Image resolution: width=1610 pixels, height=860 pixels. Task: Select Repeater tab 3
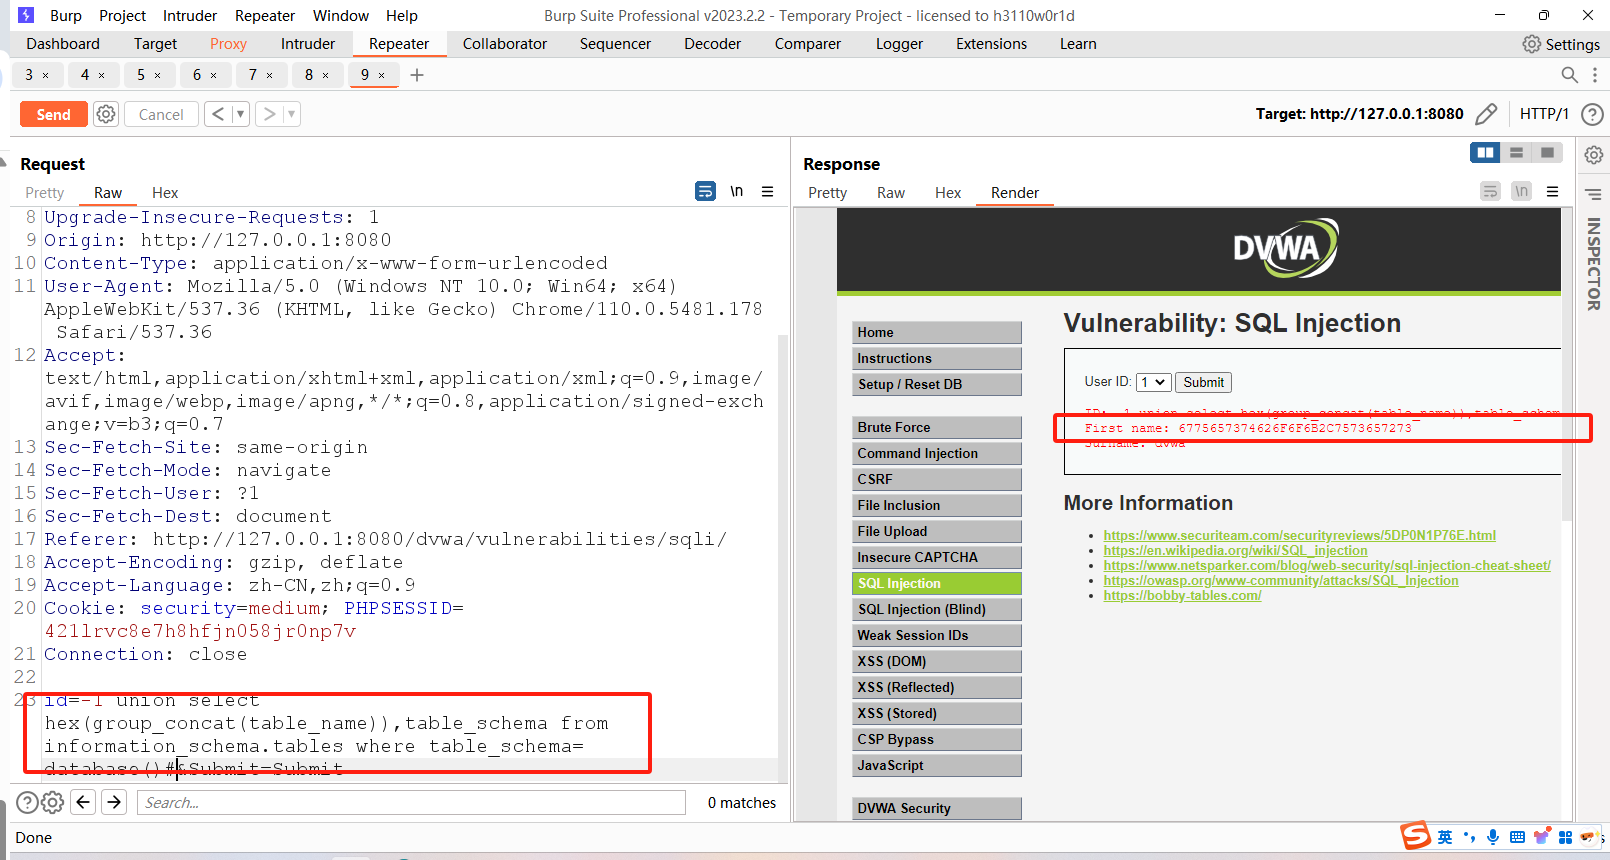point(29,75)
